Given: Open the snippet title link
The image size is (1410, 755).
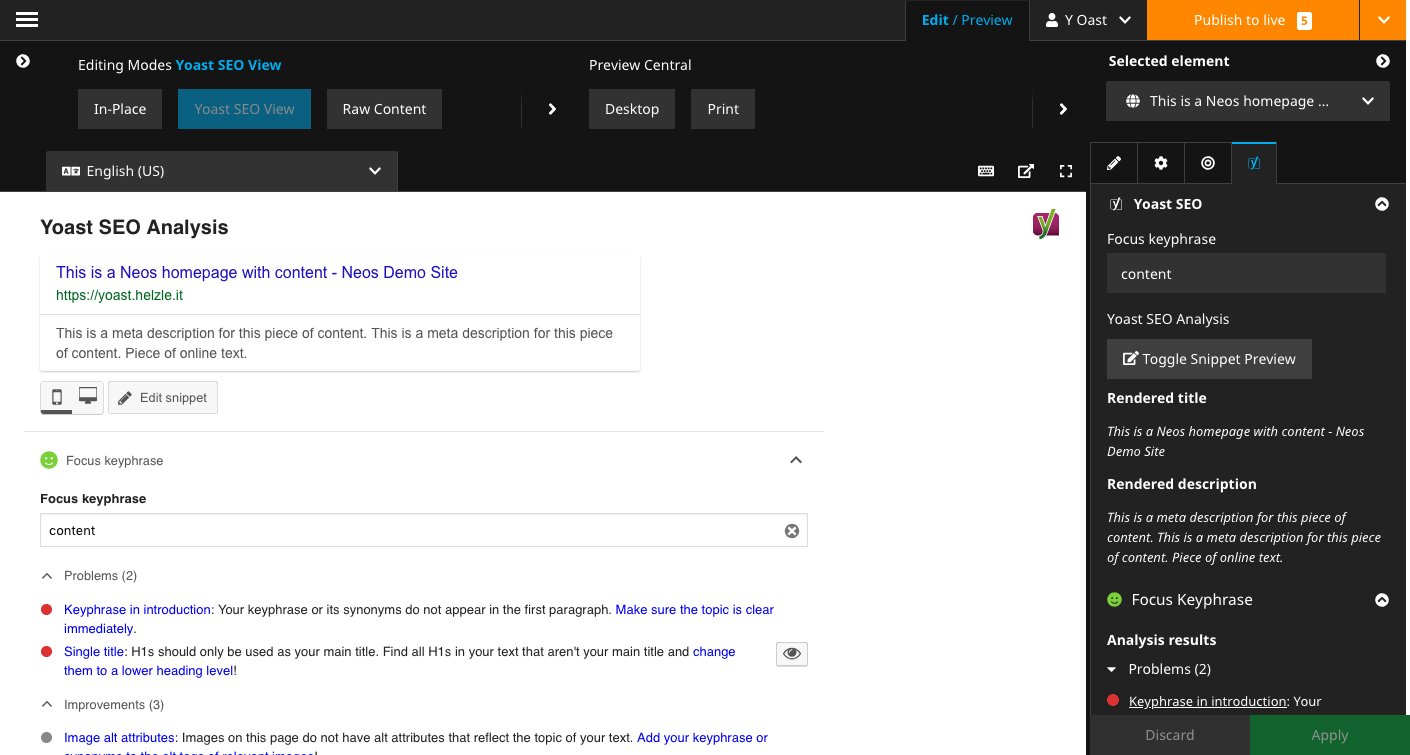Looking at the screenshot, I should coord(257,272).
